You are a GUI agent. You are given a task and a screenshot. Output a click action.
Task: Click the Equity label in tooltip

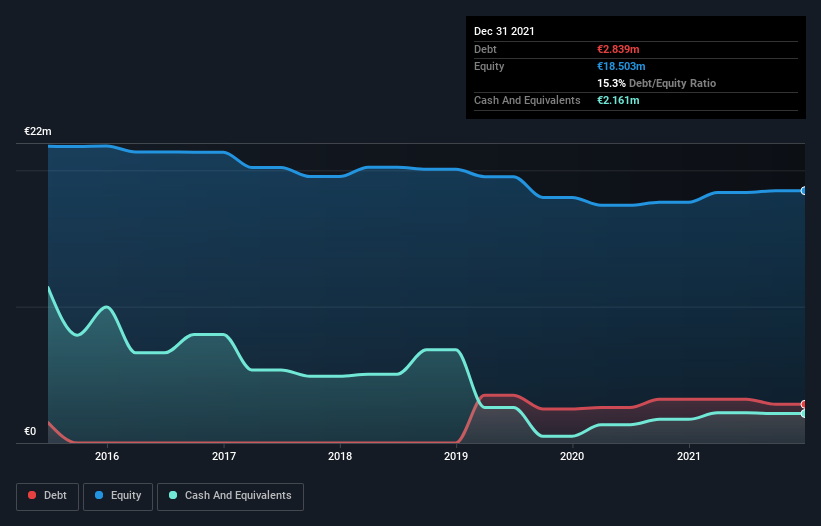489,66
